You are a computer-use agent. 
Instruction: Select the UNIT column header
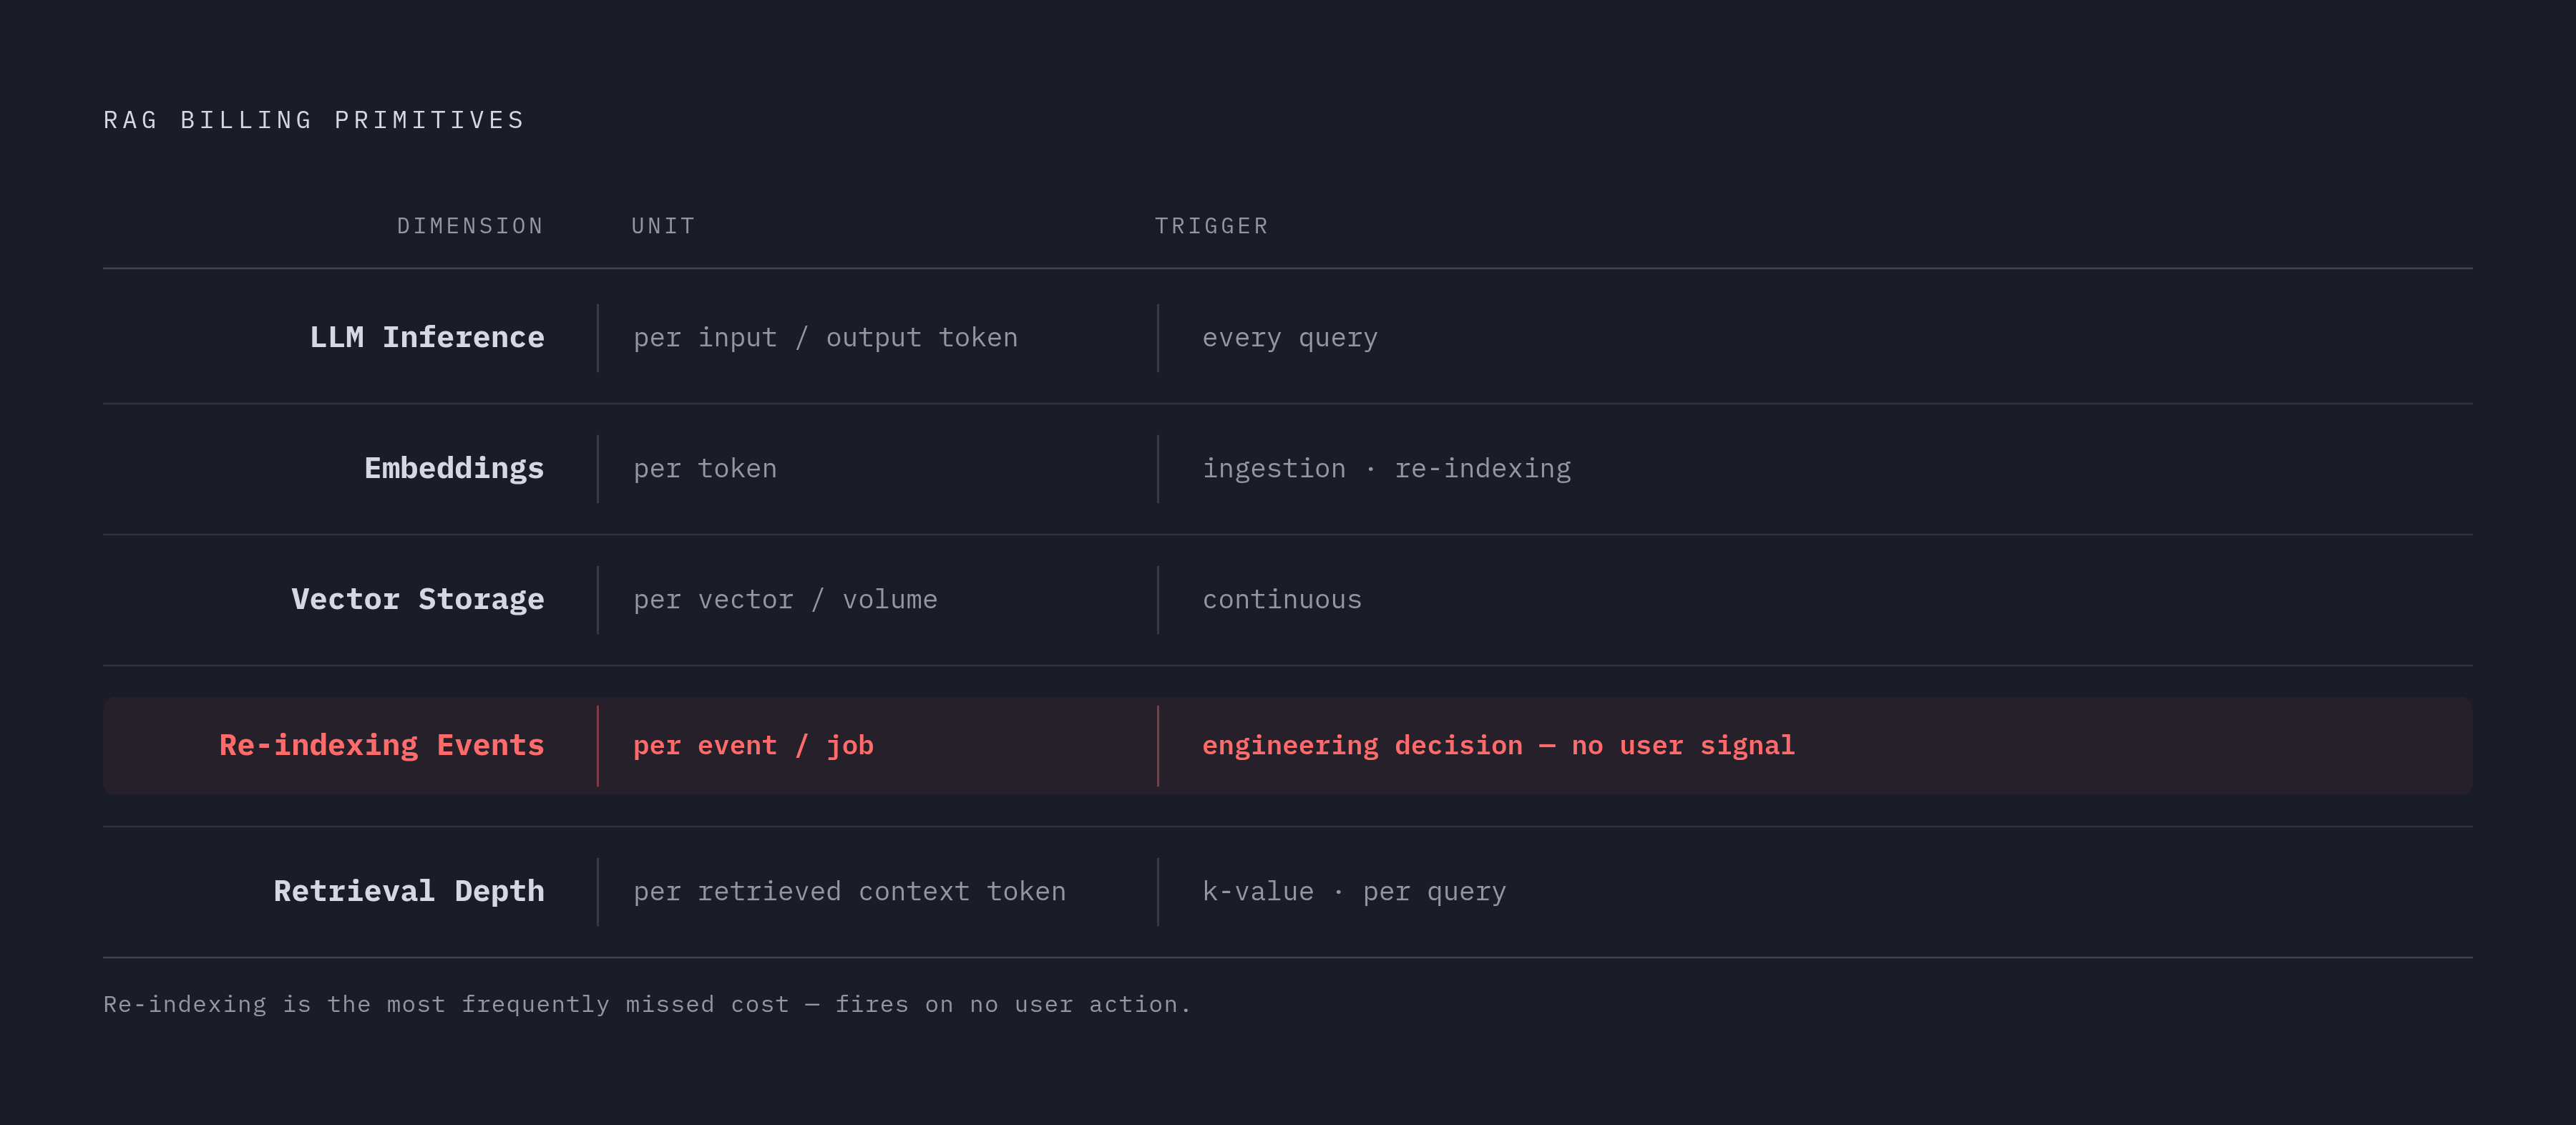(x=663, y=226)
